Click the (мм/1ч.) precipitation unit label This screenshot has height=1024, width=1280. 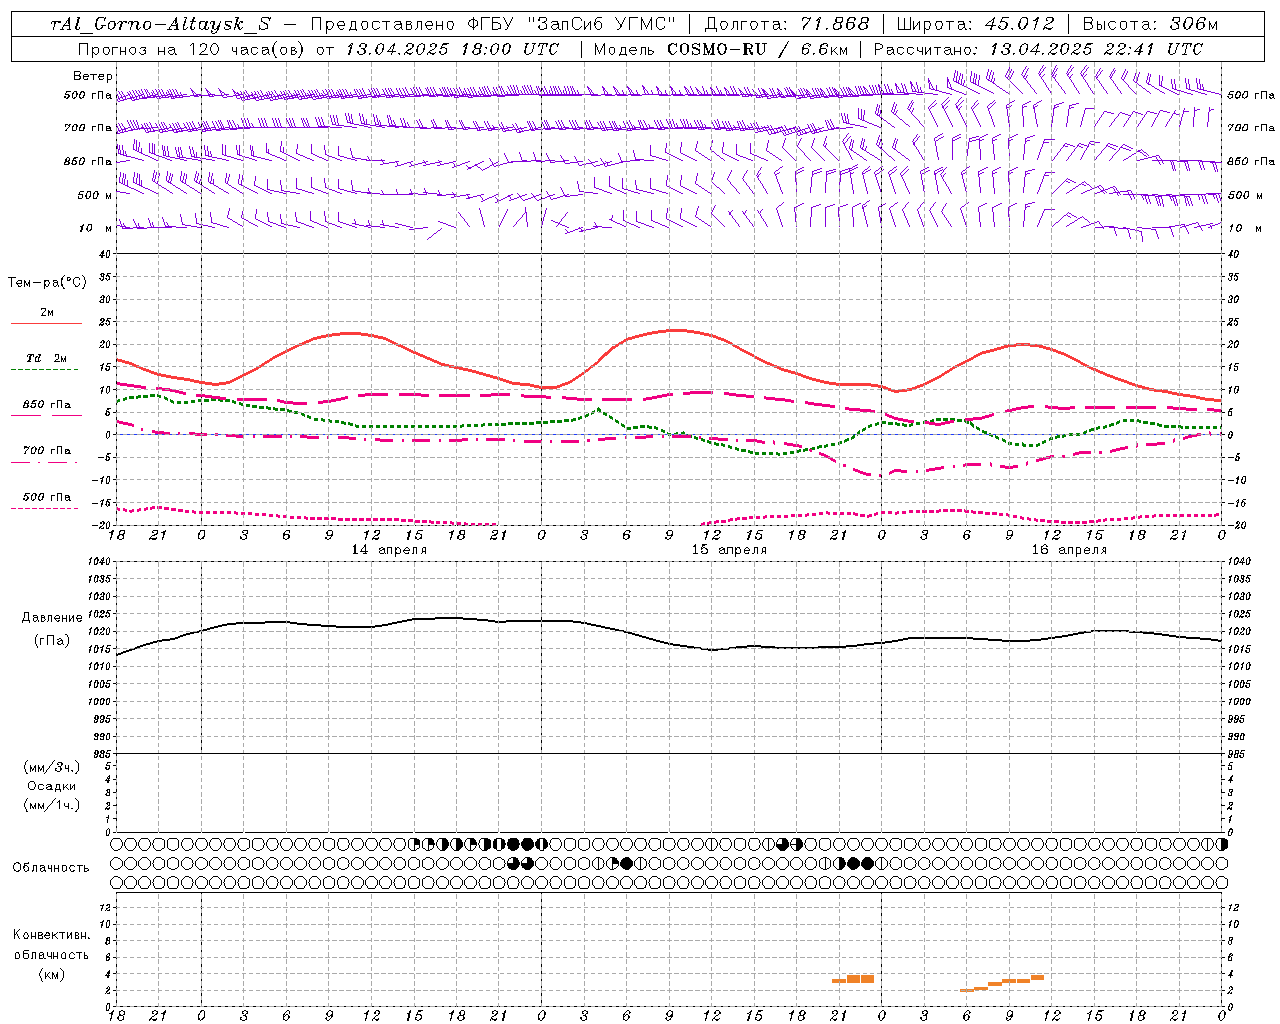(x=52, y=805)
